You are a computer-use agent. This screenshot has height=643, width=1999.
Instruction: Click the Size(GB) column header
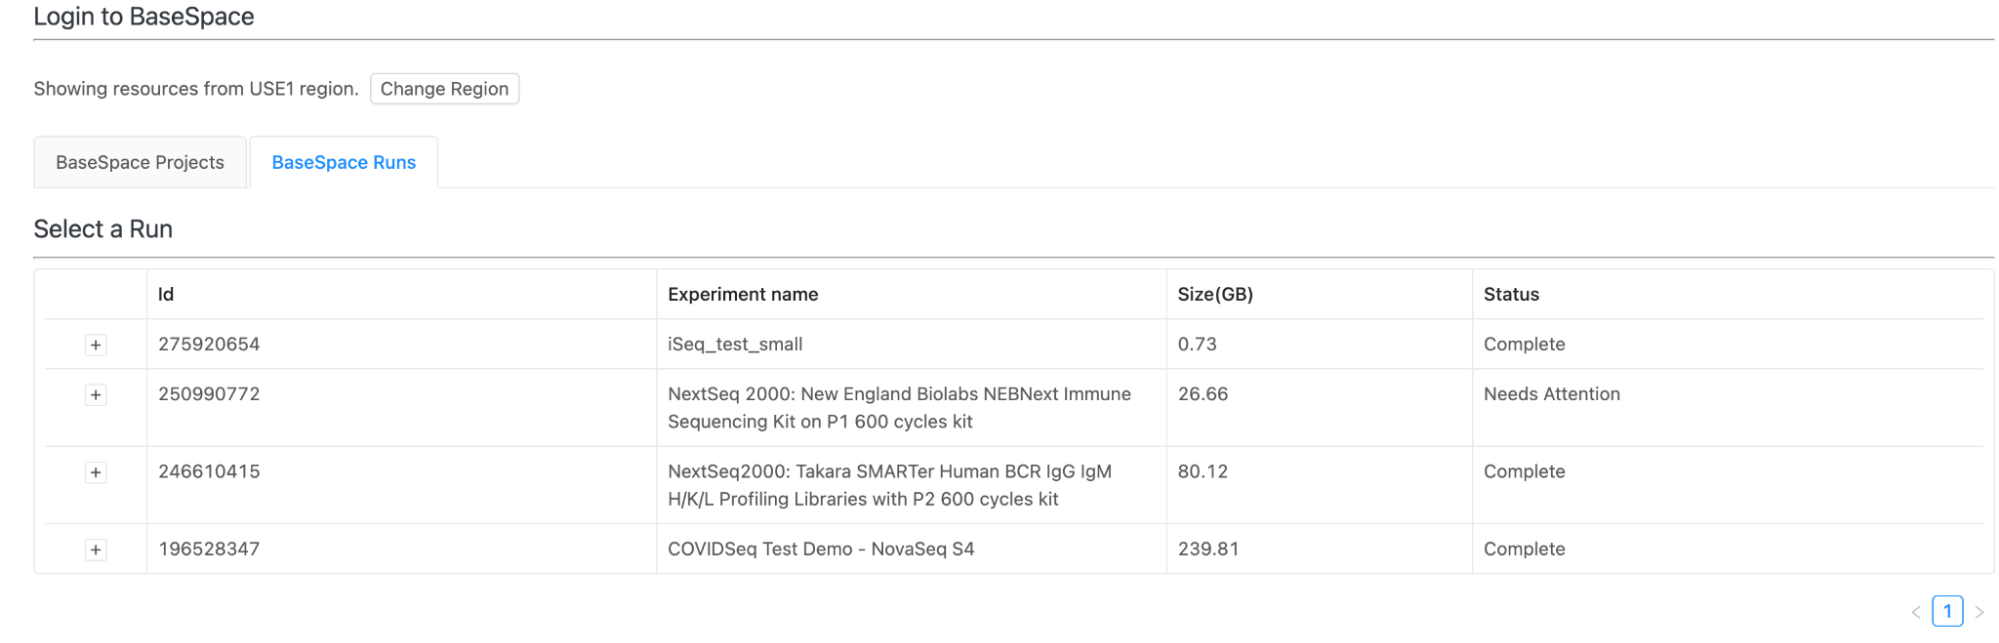pos(1215,294)
